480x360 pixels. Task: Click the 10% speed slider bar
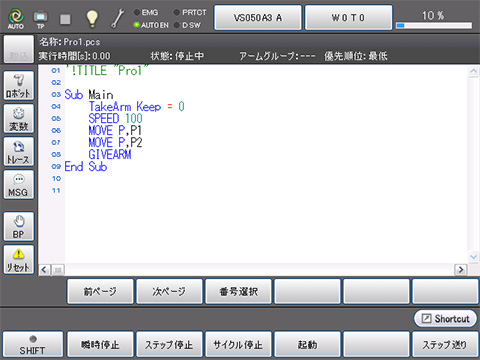(x=434, y=25)
